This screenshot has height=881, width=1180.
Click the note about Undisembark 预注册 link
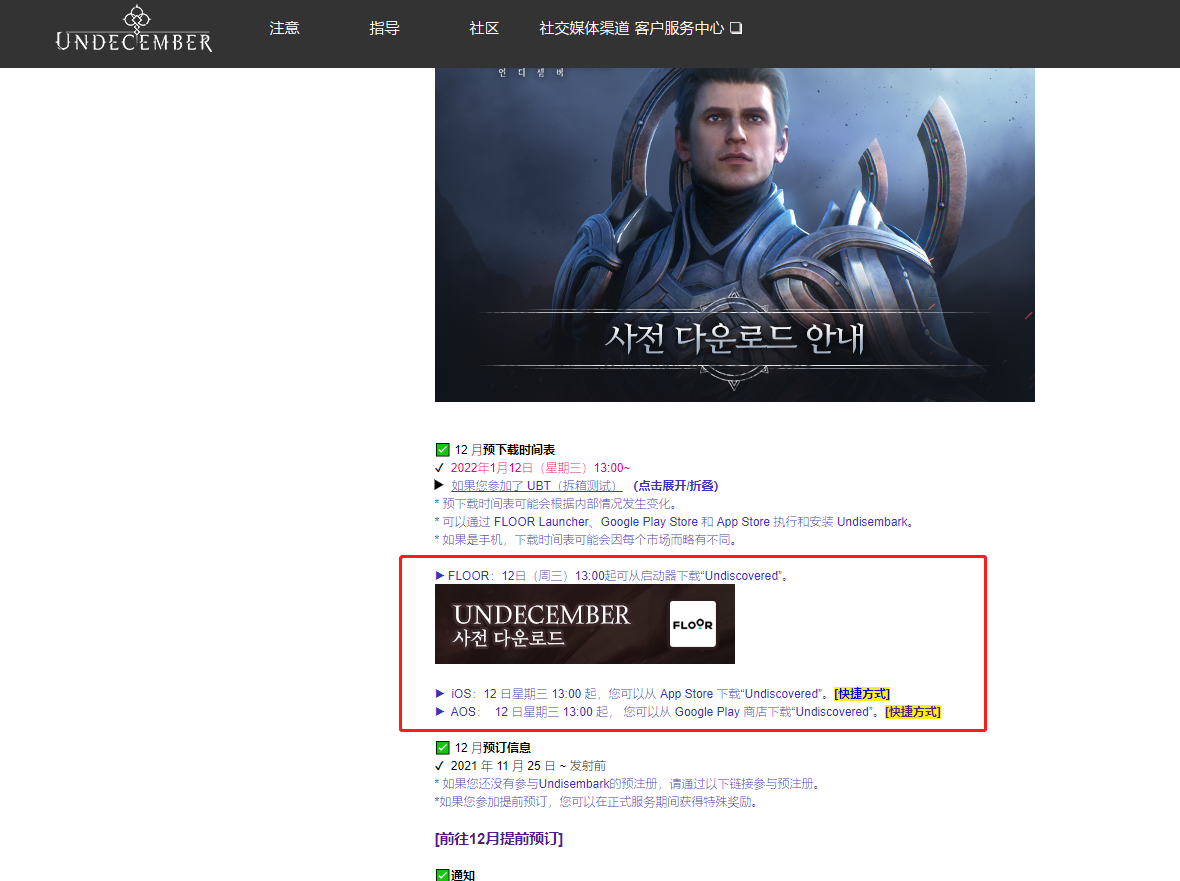(628, 784)
